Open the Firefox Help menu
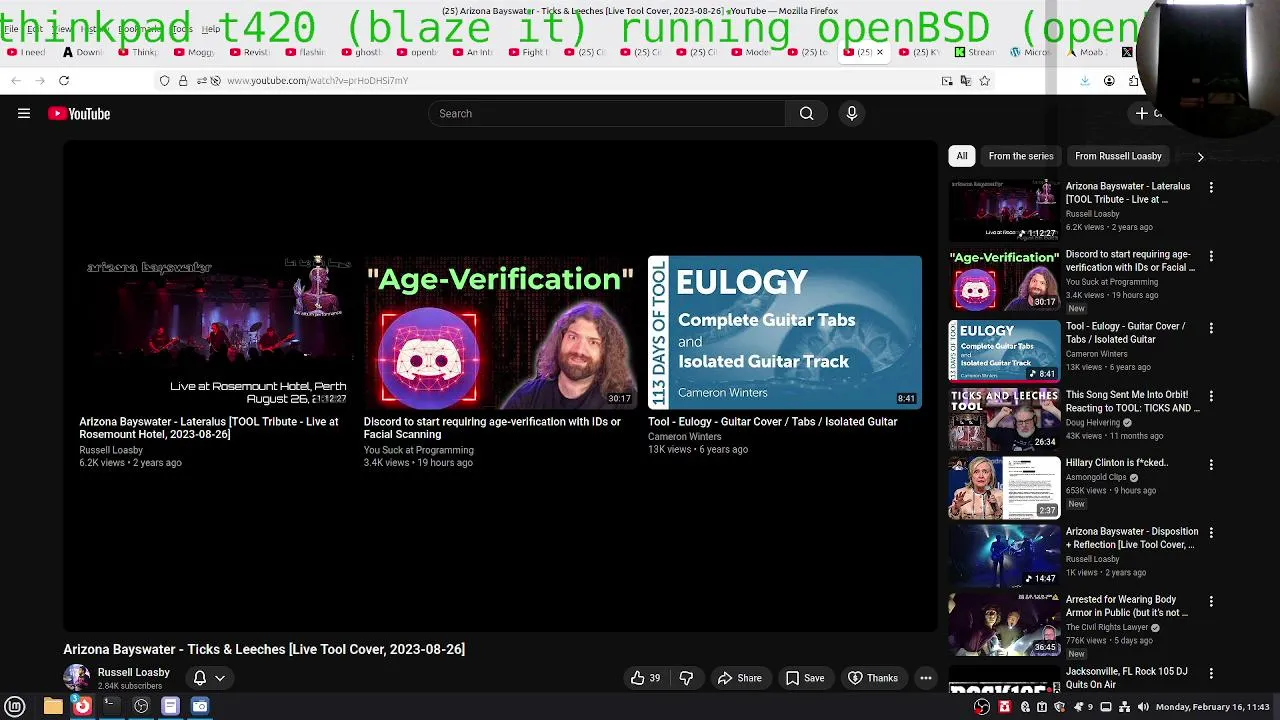The image size is (1280, 720). click(x=211, y=29)
